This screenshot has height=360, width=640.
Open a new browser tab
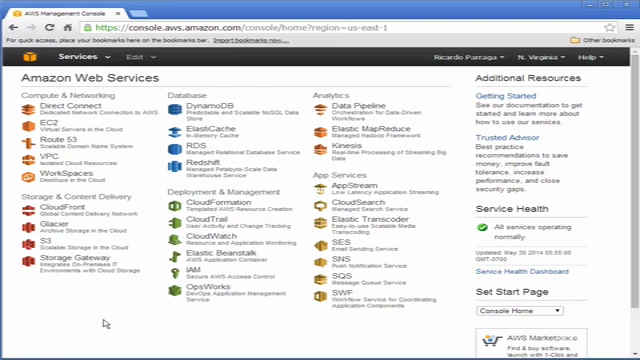(139, 14)
